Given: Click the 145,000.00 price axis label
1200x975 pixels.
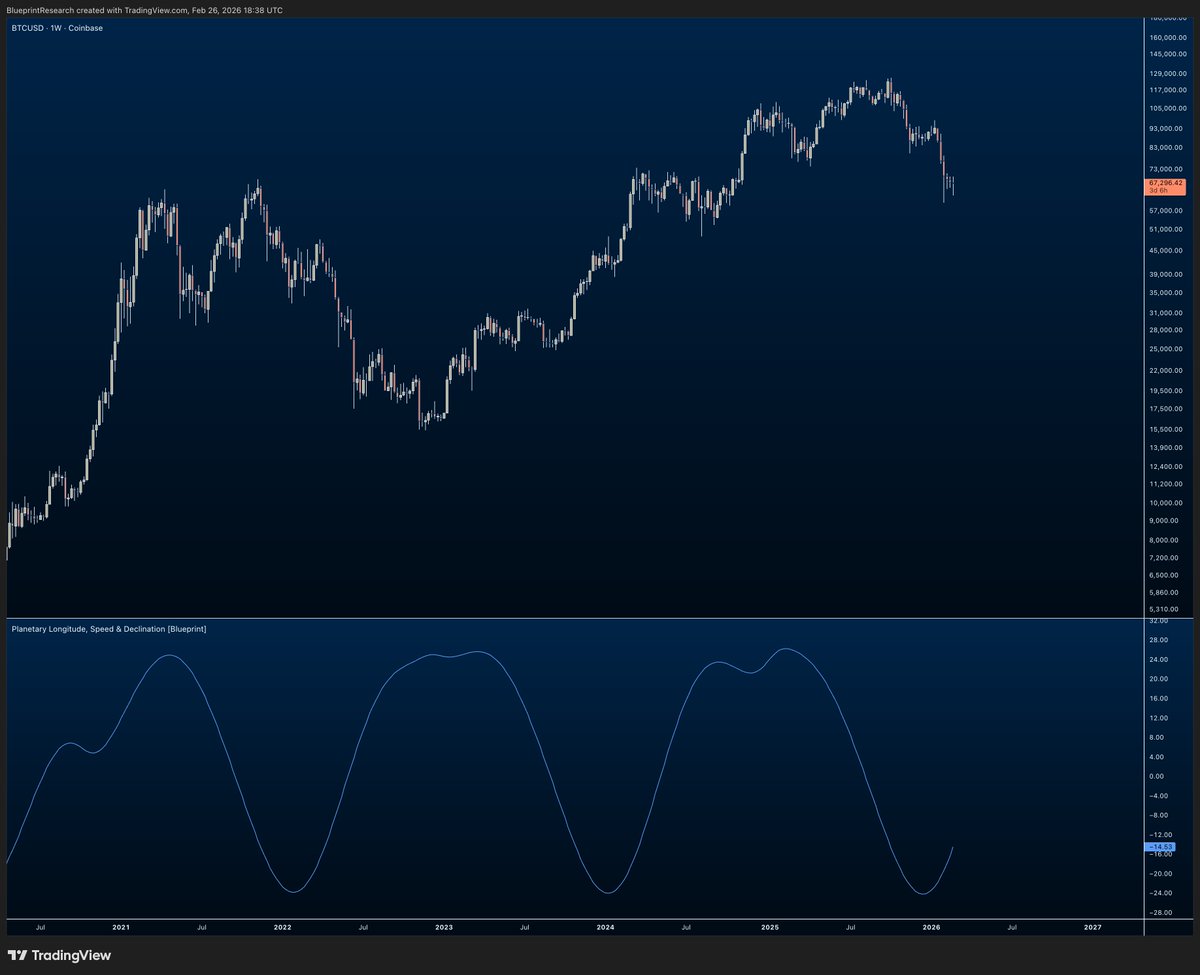Looking at the screenshot, I should [1170, 53].
